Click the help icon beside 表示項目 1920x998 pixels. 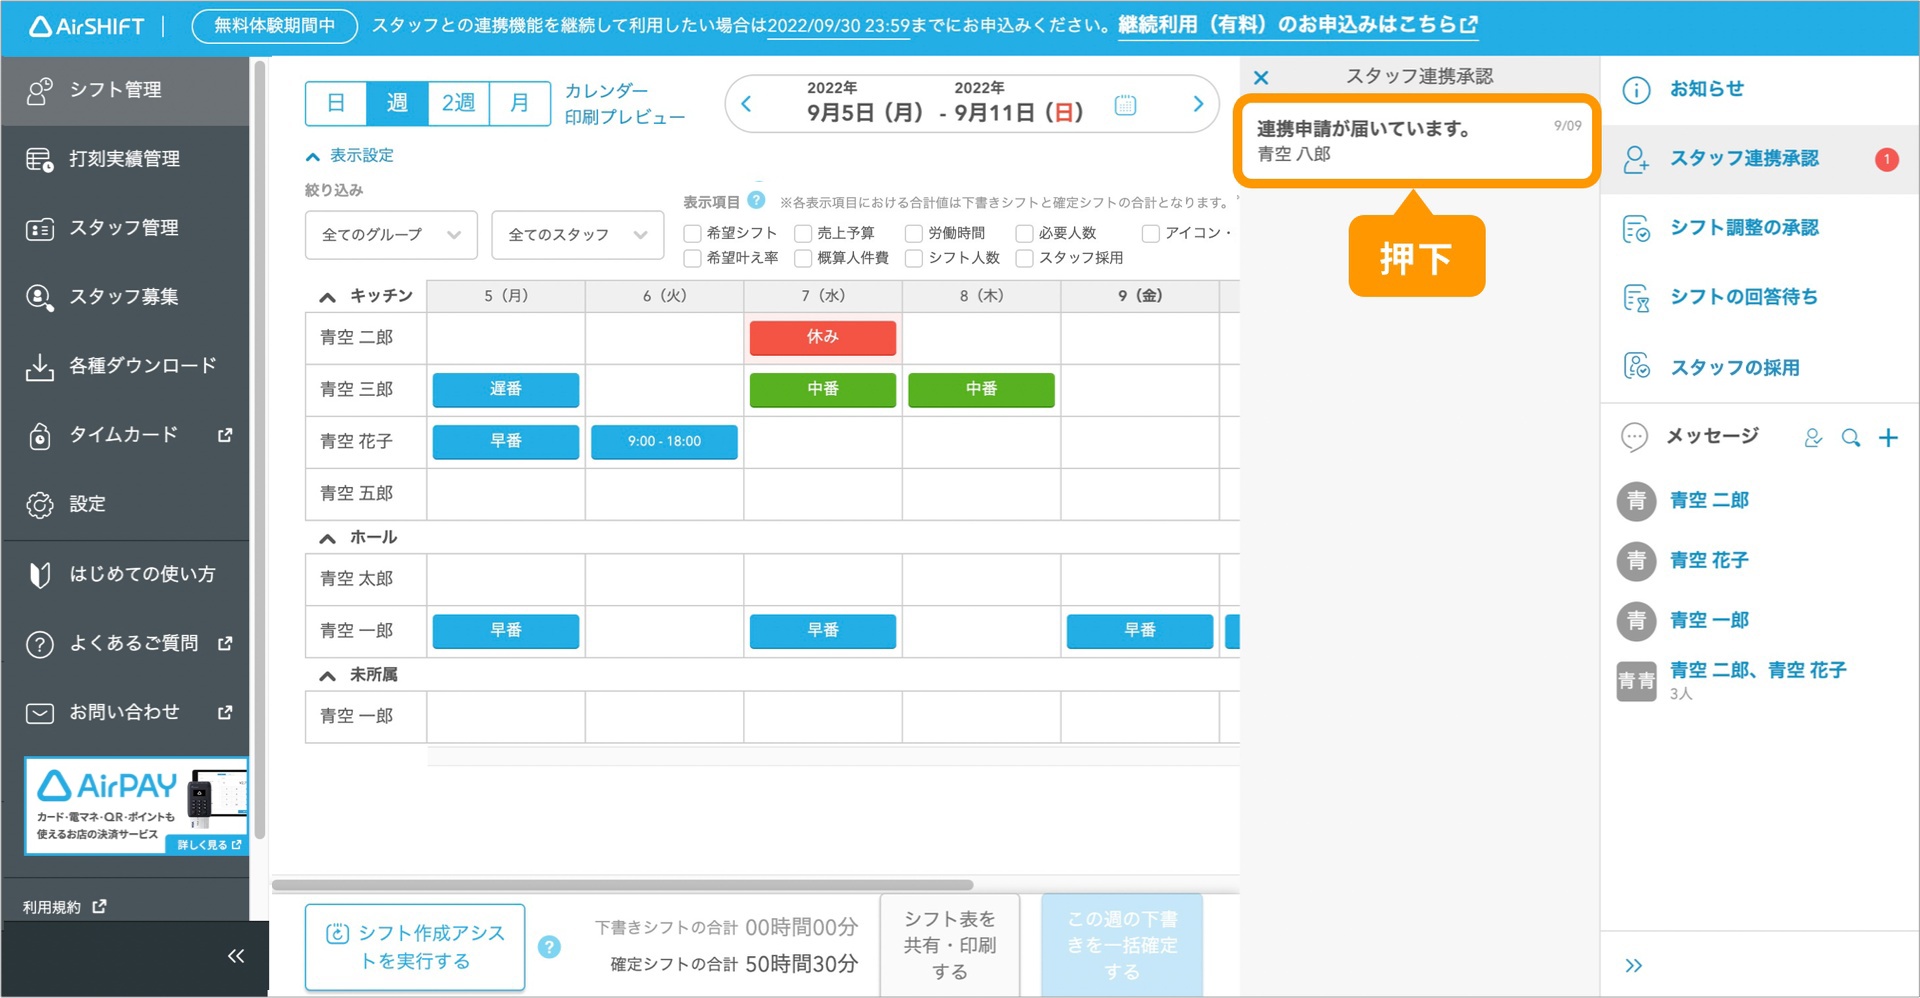(x=757, y=201)
